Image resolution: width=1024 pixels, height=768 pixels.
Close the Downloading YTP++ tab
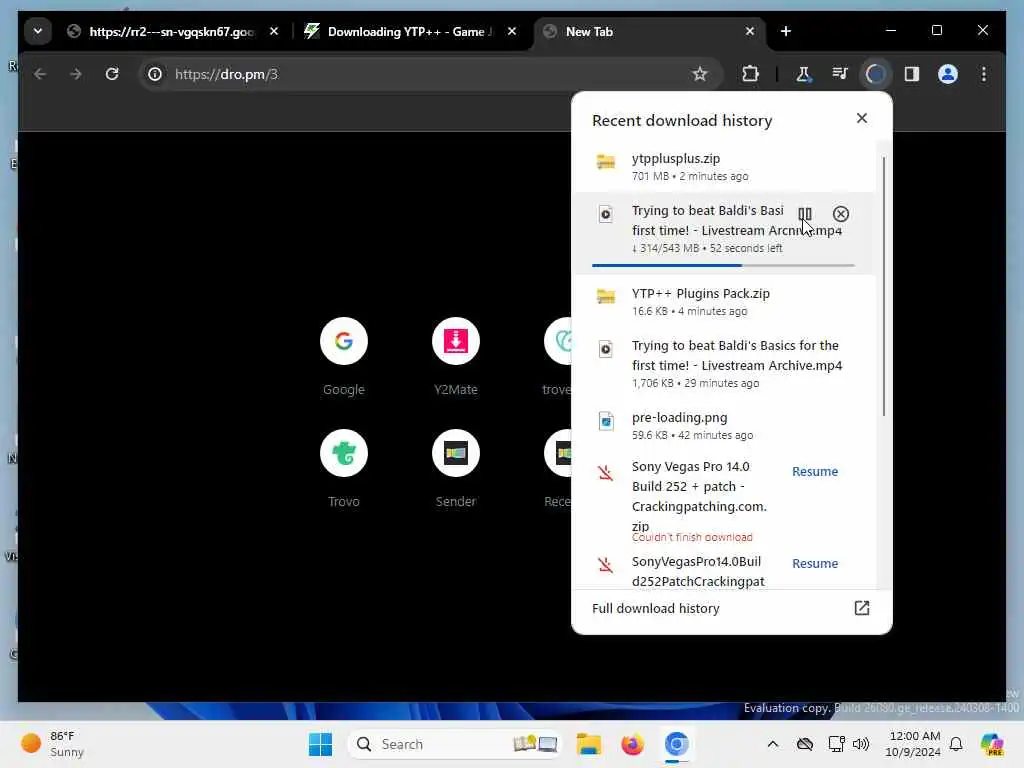coord(511,31)
